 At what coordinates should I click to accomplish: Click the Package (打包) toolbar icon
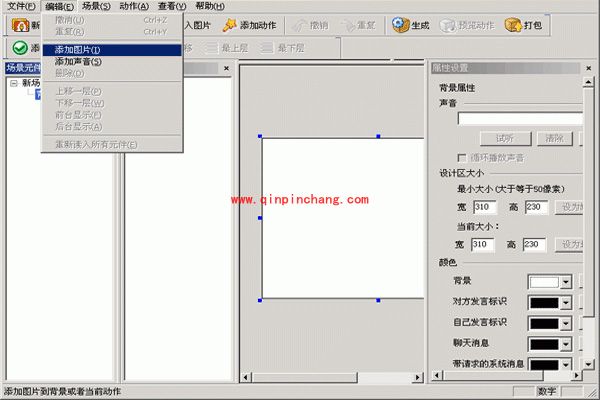pyautogui.click(x=513, y=25)
